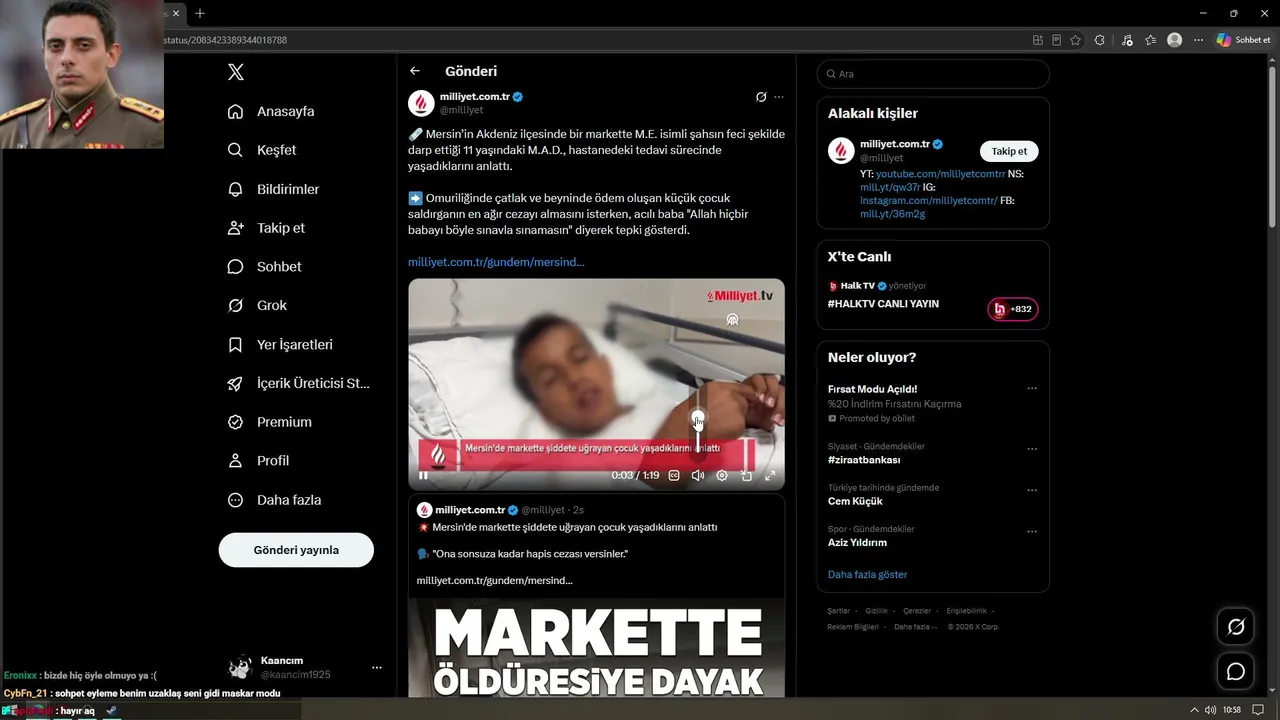Viewport: 1280px width, 720px height.
Task: Open account options next to Kaancım
Action: click(x=377, y=667)
